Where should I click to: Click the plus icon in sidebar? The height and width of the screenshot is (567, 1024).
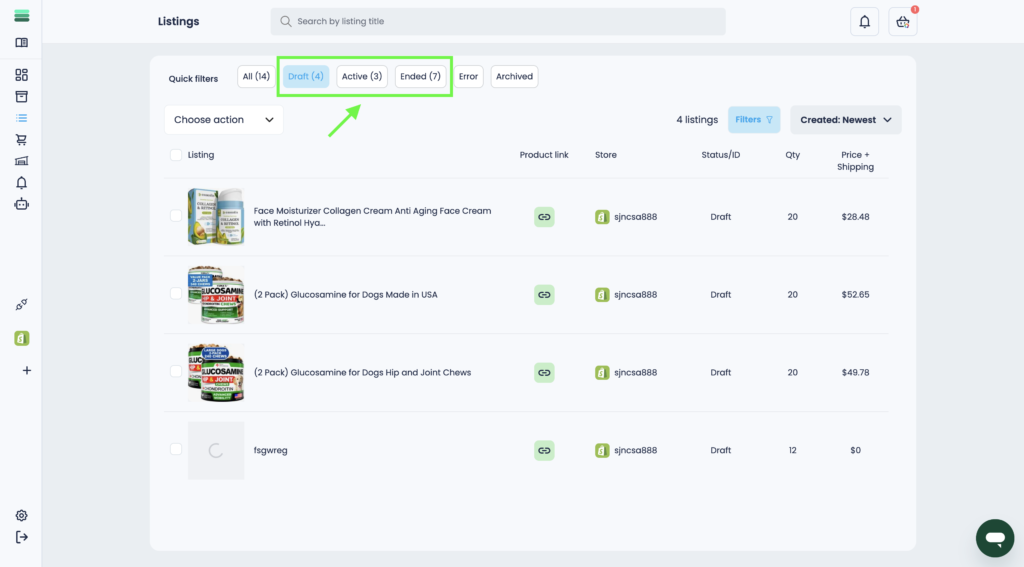click(26, 370)
